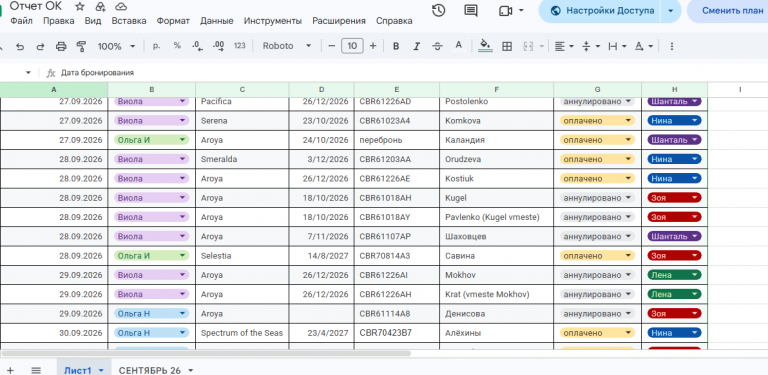Screen dimensions: 768x375
Task: Toggle strikethrough formatting
Action: (437, 47)
